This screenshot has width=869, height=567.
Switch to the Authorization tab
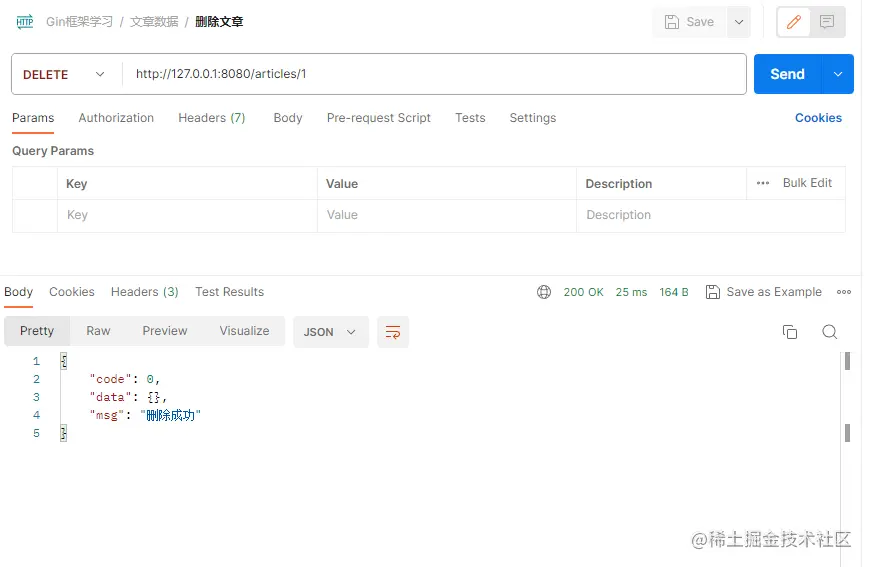pos(116,118)
